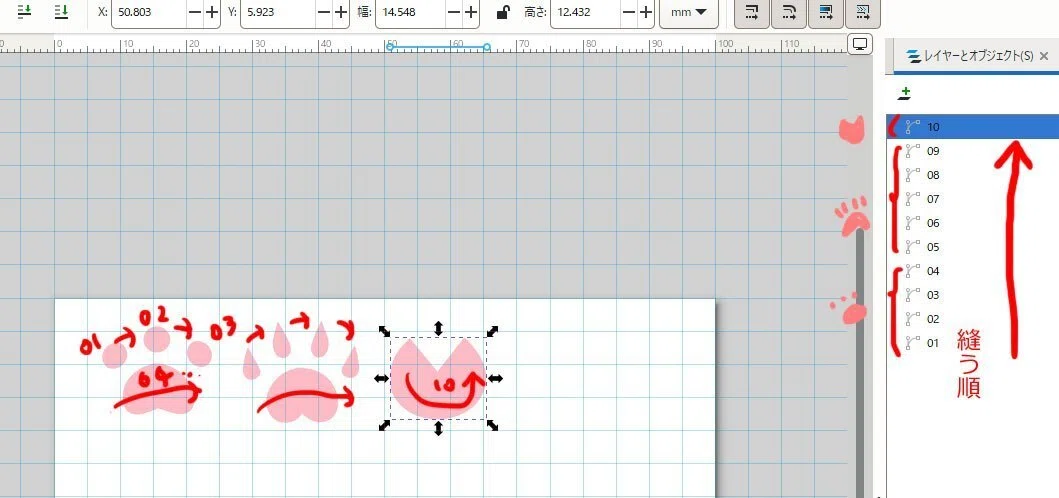Click the X position field showing 50.803
The height and width of the screenshot is (498, 1059).
[x=150, y=12]
